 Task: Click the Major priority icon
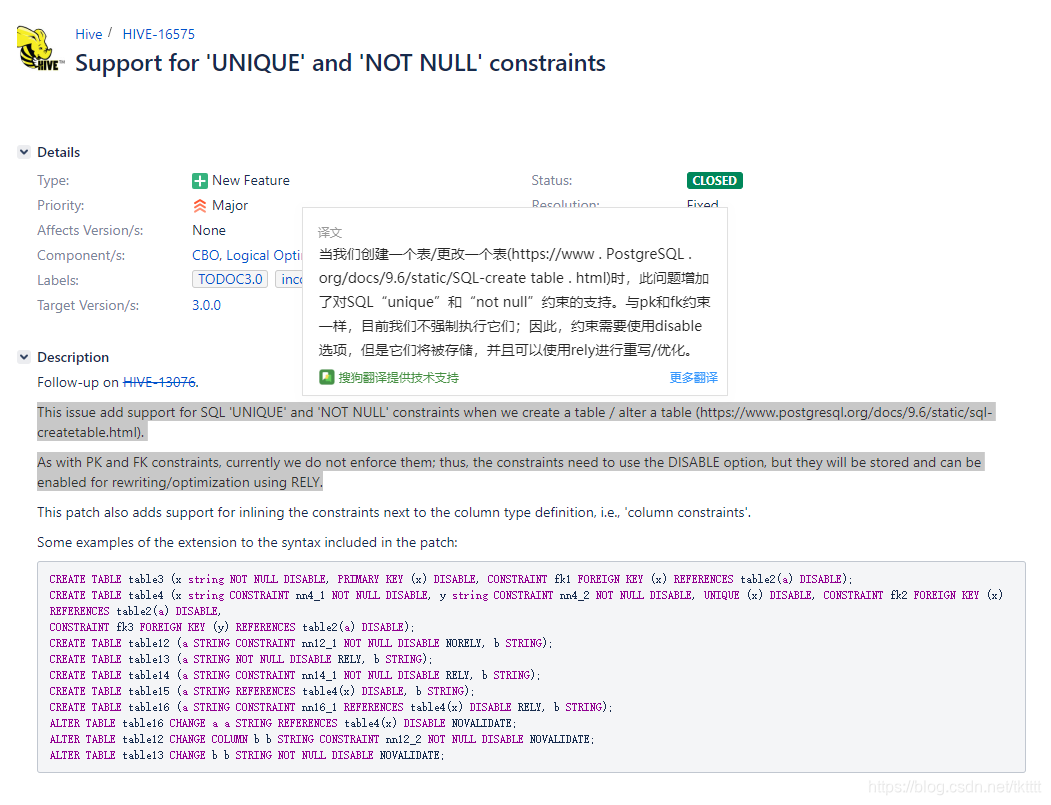[x=200, y=206]
